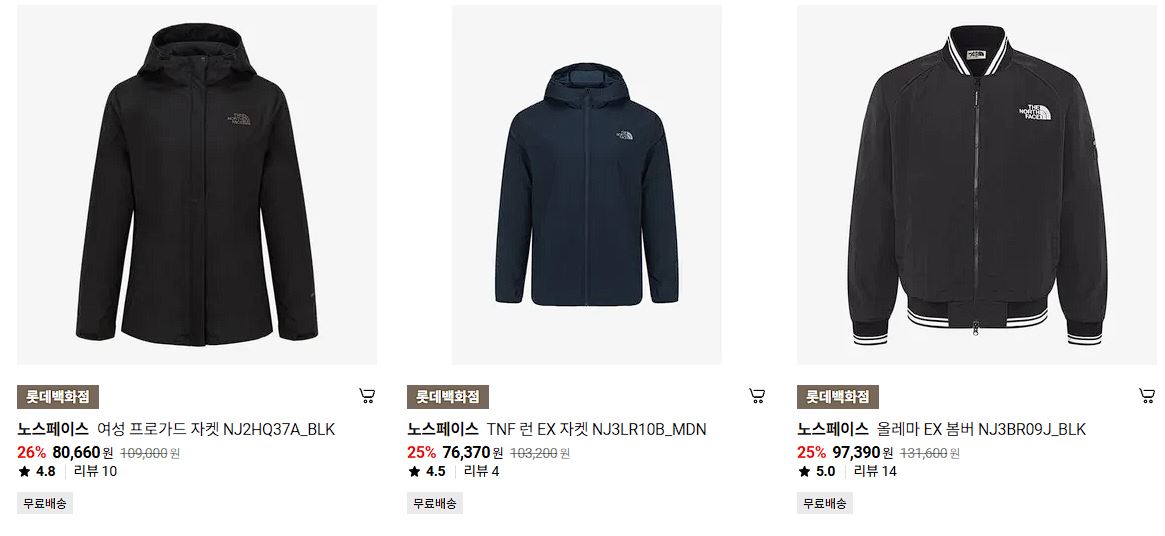Add the 올레마 EX 봄버 to cart
The height and width of the screenshot is (536, 1165).
click(x=1147, y=395)
